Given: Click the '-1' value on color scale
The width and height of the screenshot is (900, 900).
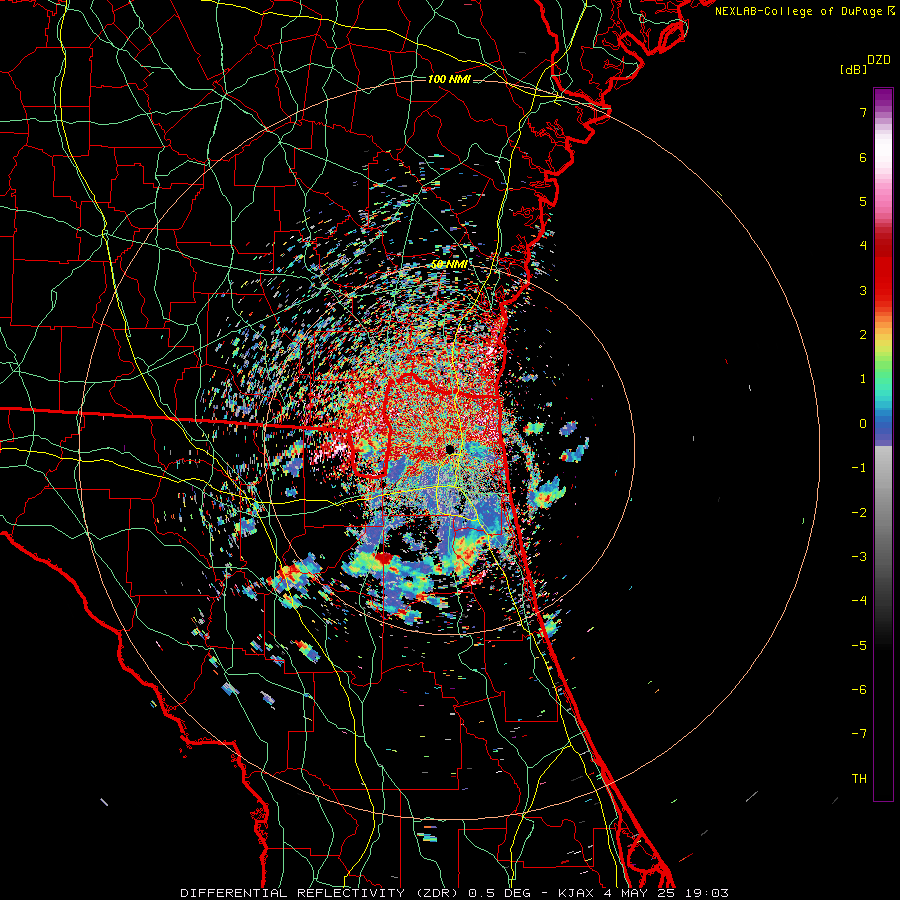Looking at the screenshot, I should pos(859,468).
